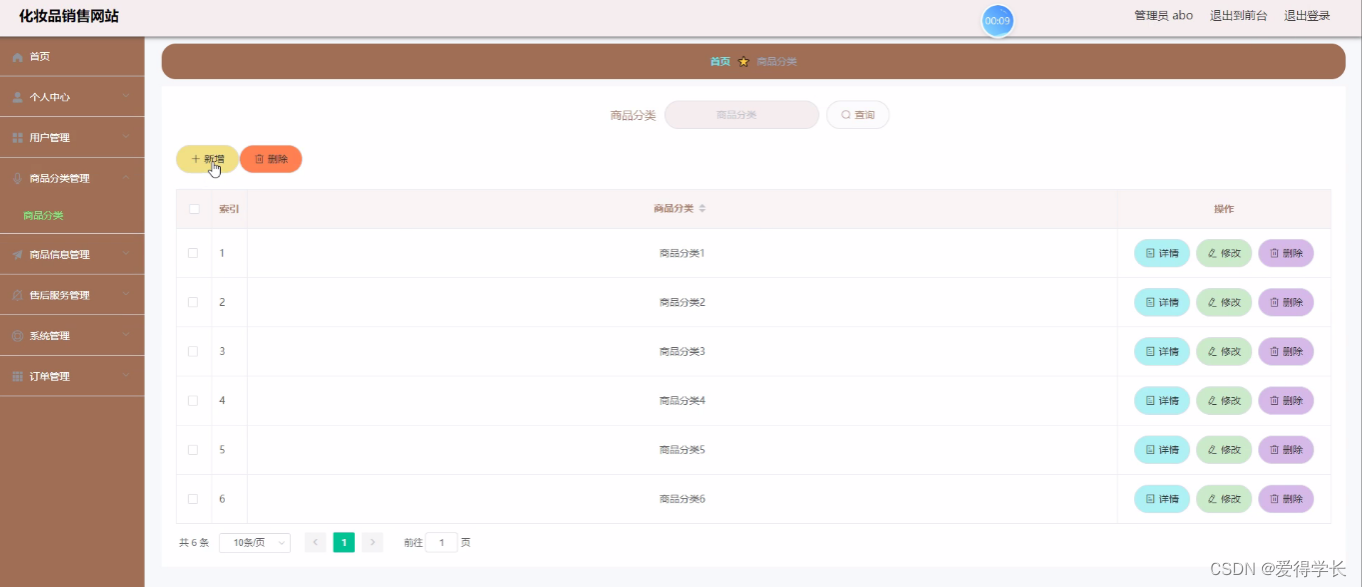Check the checkbox for row 1
1362x587 pixels.
coord(193,253)
